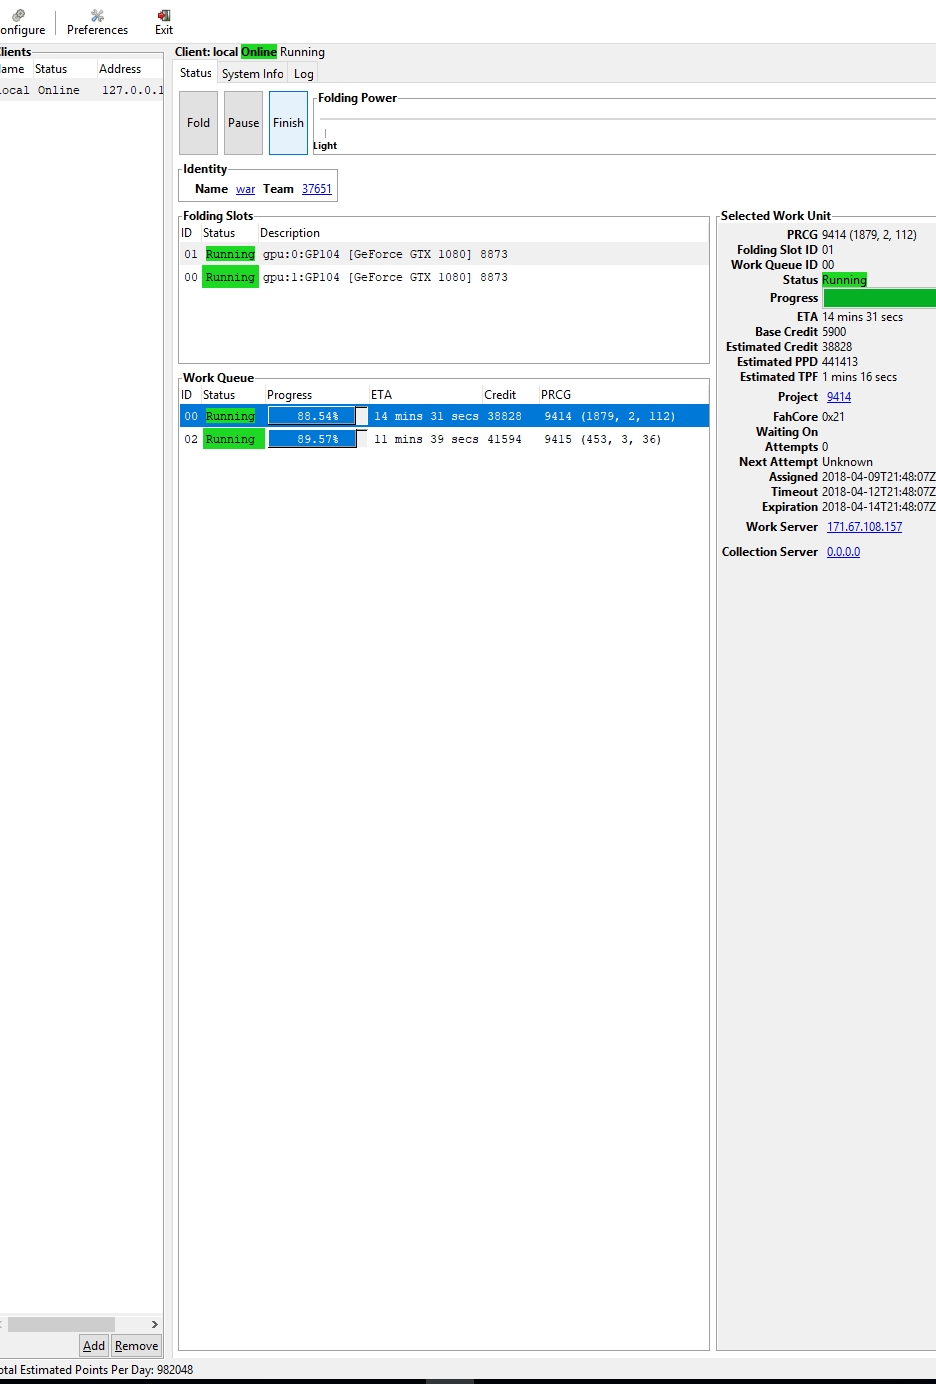Click the Add client button
The height and width of the screenshot is (1384, 936).
point(94,1346)
